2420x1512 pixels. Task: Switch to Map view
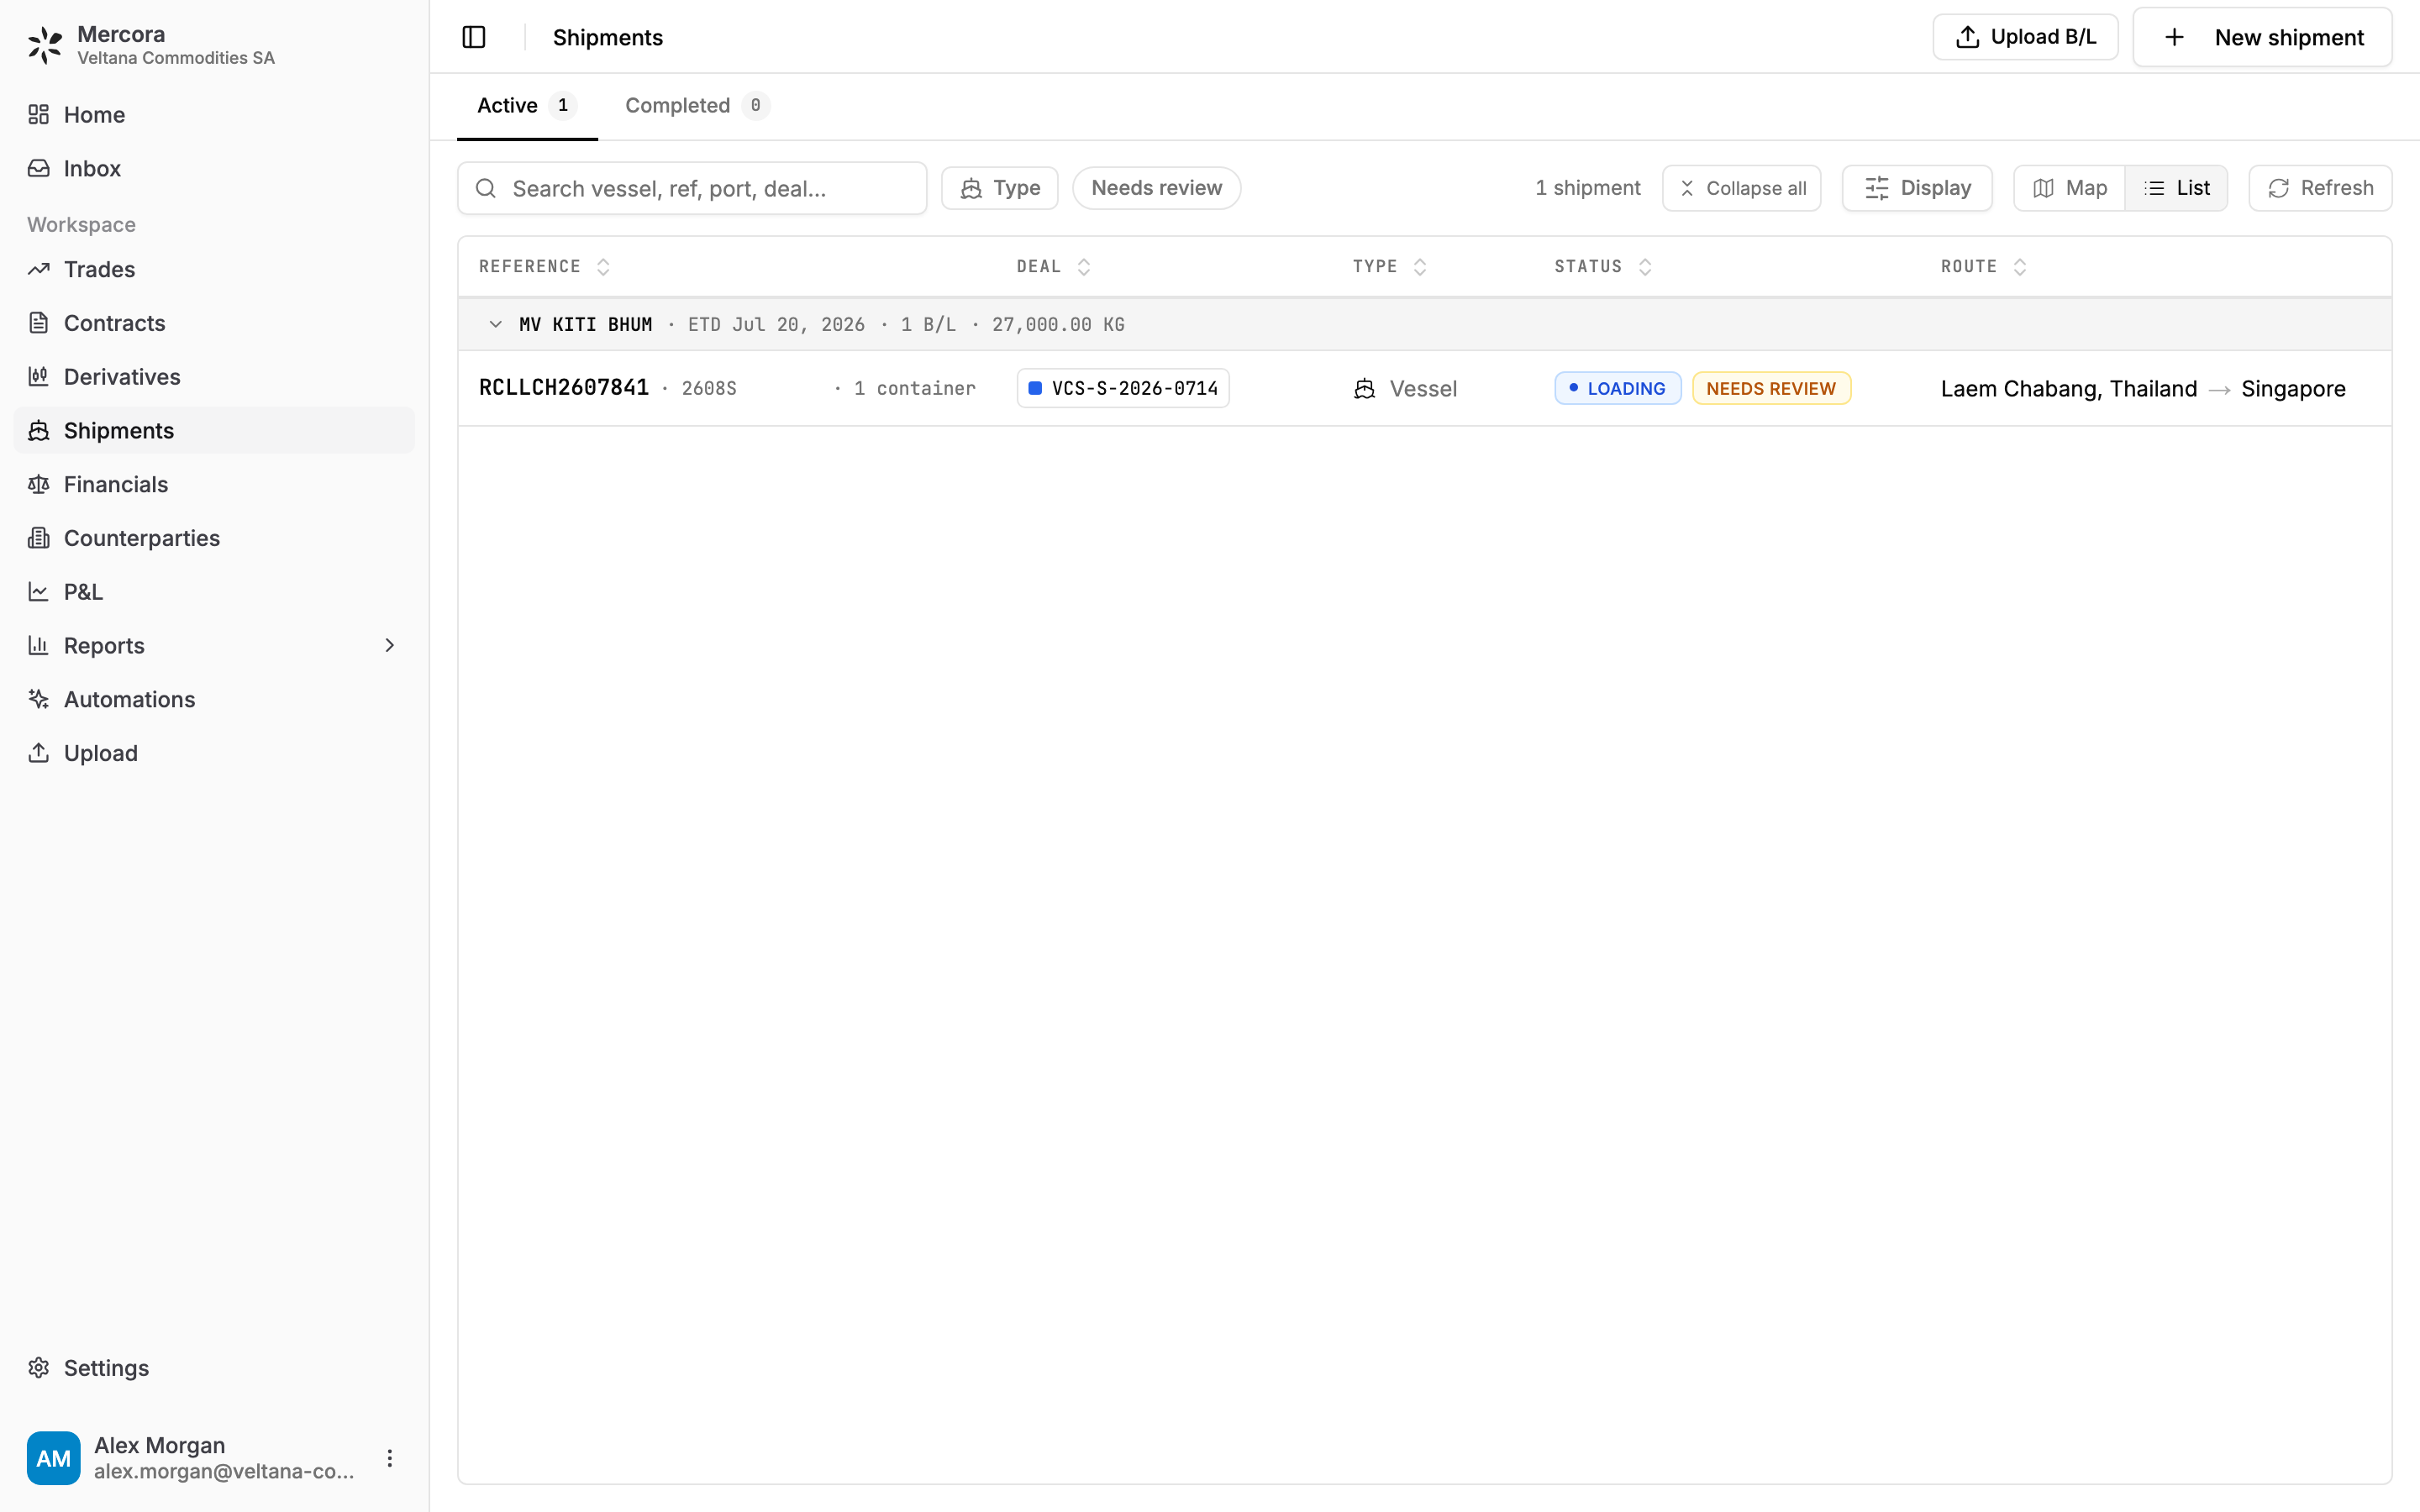pyautogui.click(x=2070, y=188)
